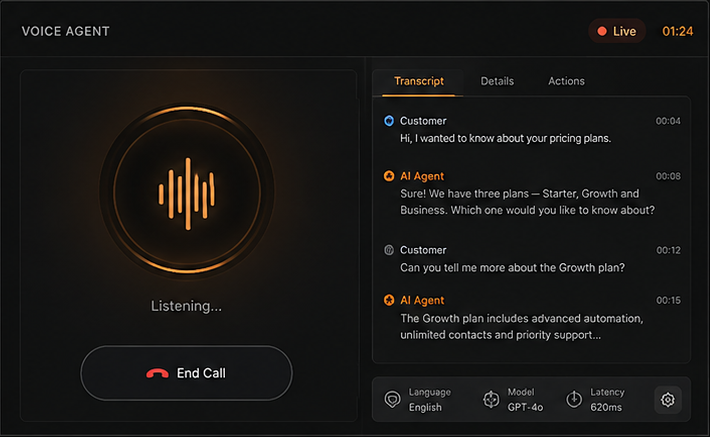Click the AI Agent name label at 00:08
710x437 pixels.
422,176
